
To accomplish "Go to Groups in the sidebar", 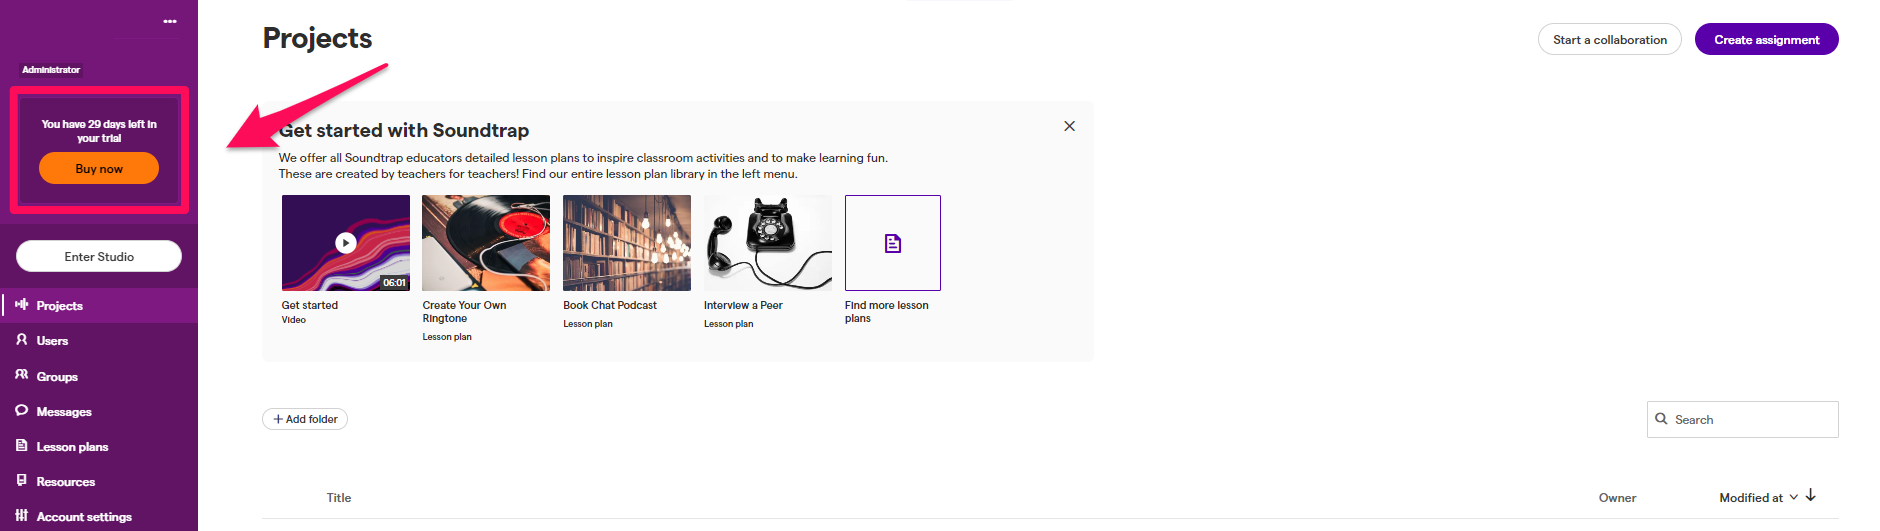I will click(x=99, y=376).
